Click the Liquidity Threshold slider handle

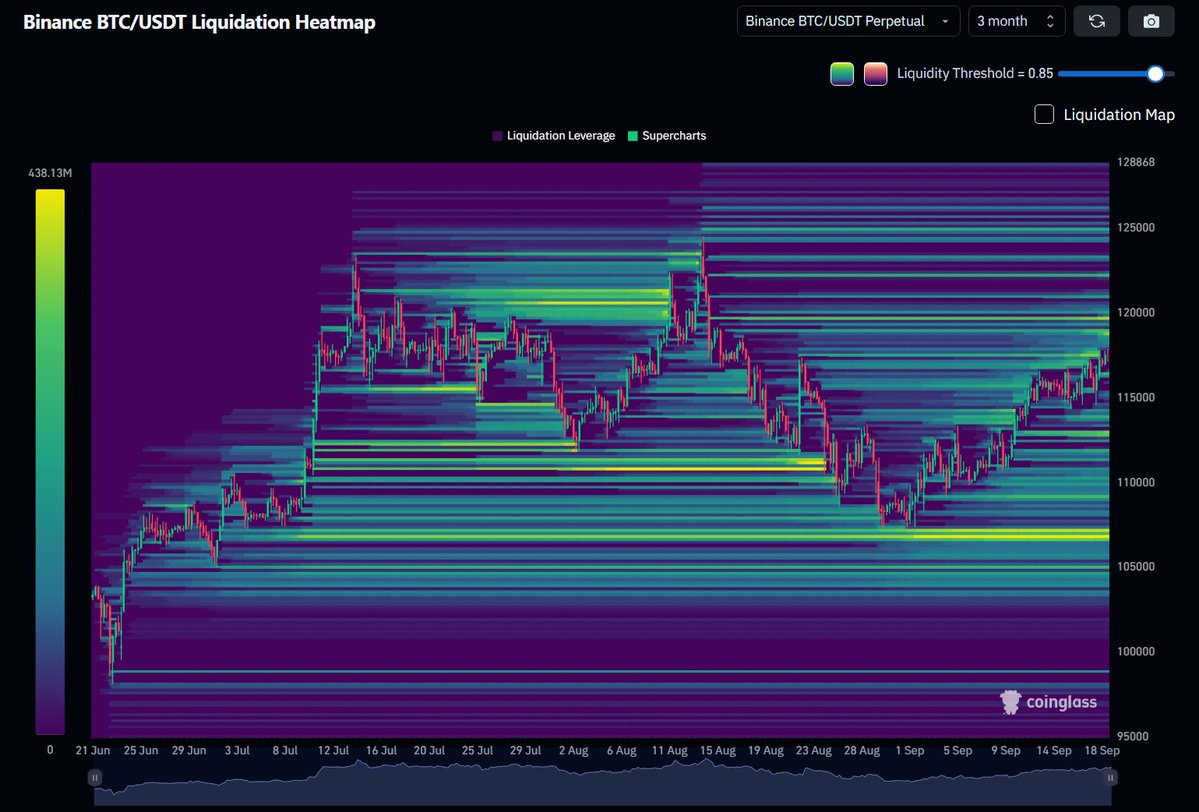click(1156, 73)
